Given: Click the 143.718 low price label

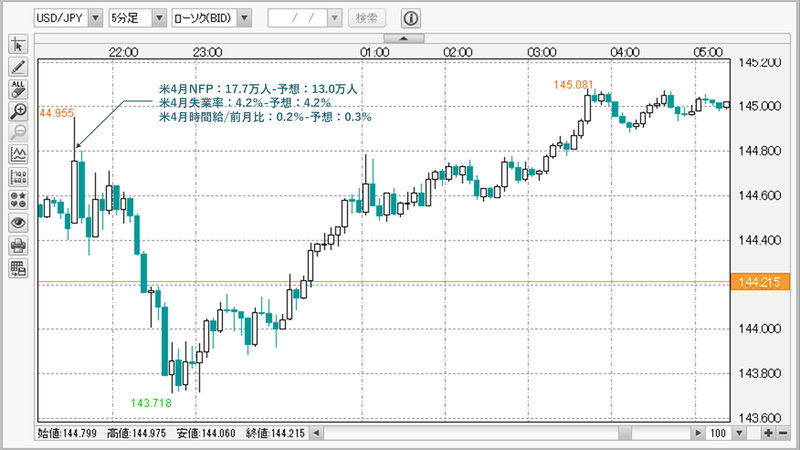Looking at the screenshot, I should tap(151, 403).
